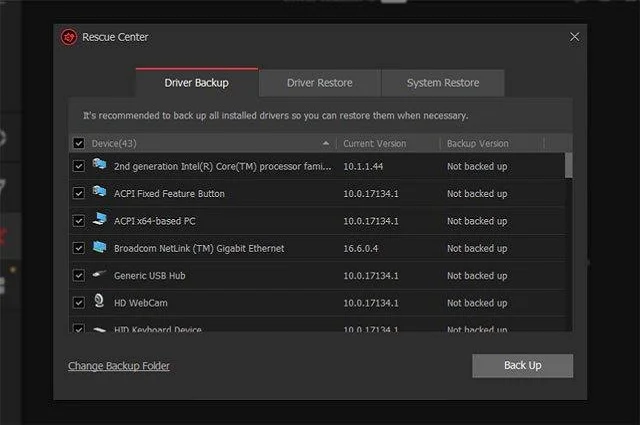
Task: Click Not backed up in the HD WebCam row
Action: (477, 303)
